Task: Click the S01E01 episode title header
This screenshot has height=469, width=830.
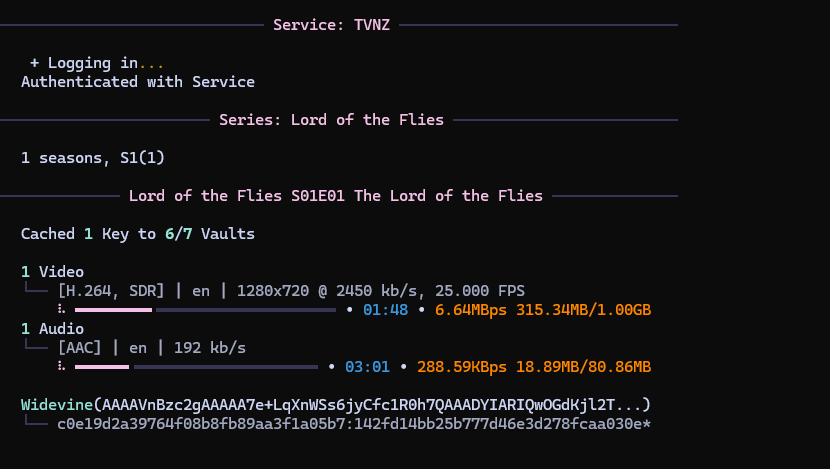Action: (x=336, y=196)
